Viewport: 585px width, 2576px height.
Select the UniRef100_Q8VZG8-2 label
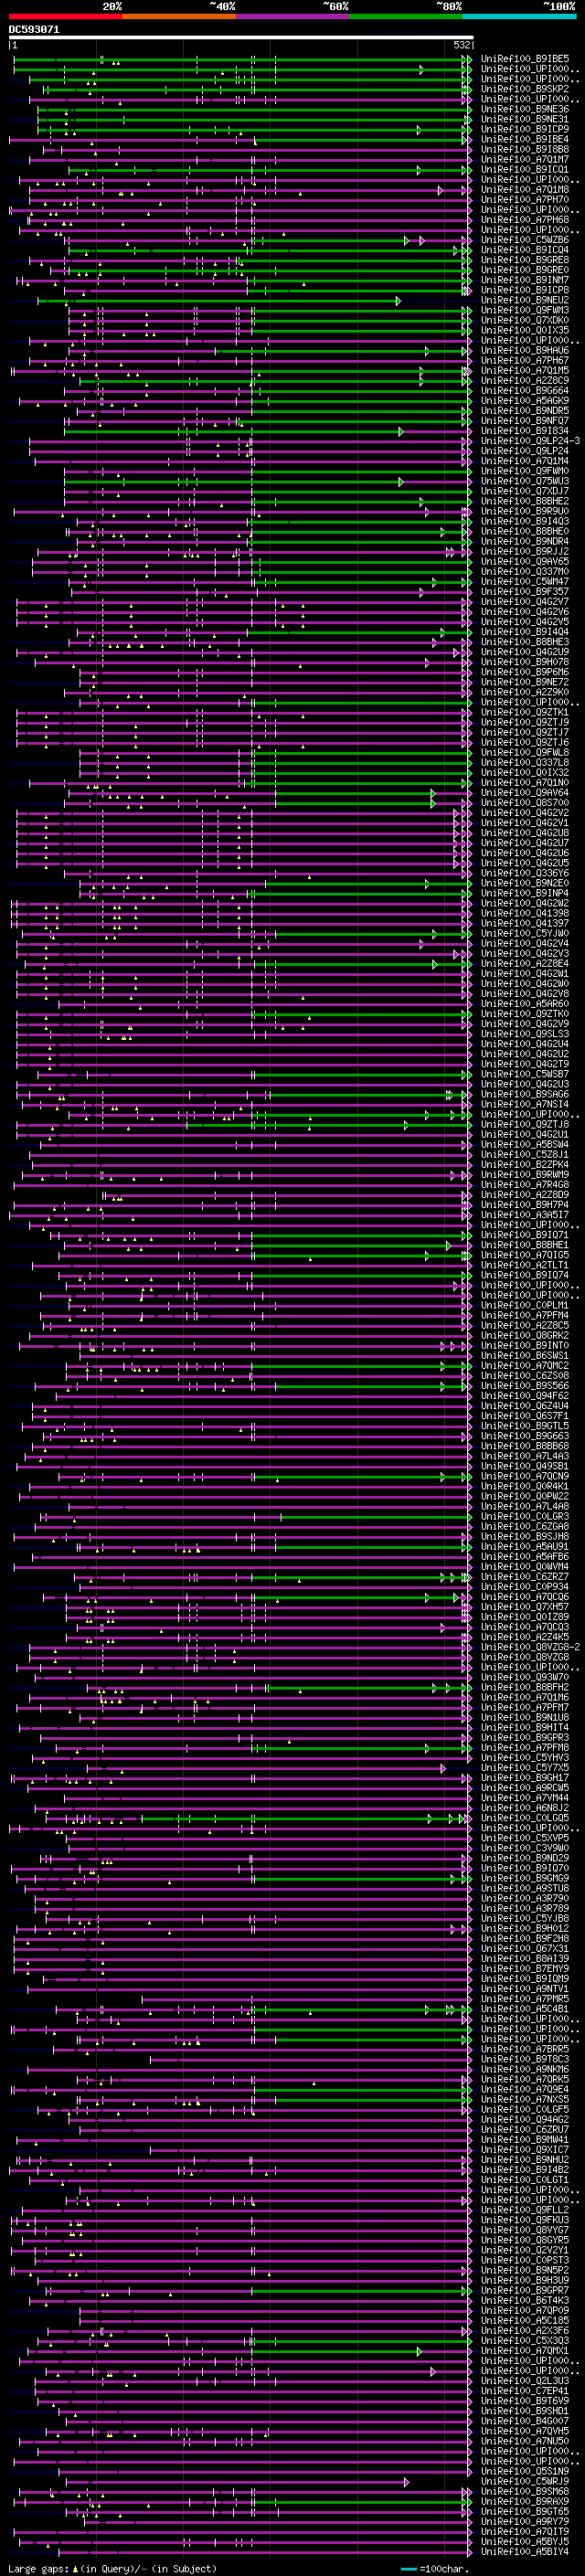coord(531,1647)
